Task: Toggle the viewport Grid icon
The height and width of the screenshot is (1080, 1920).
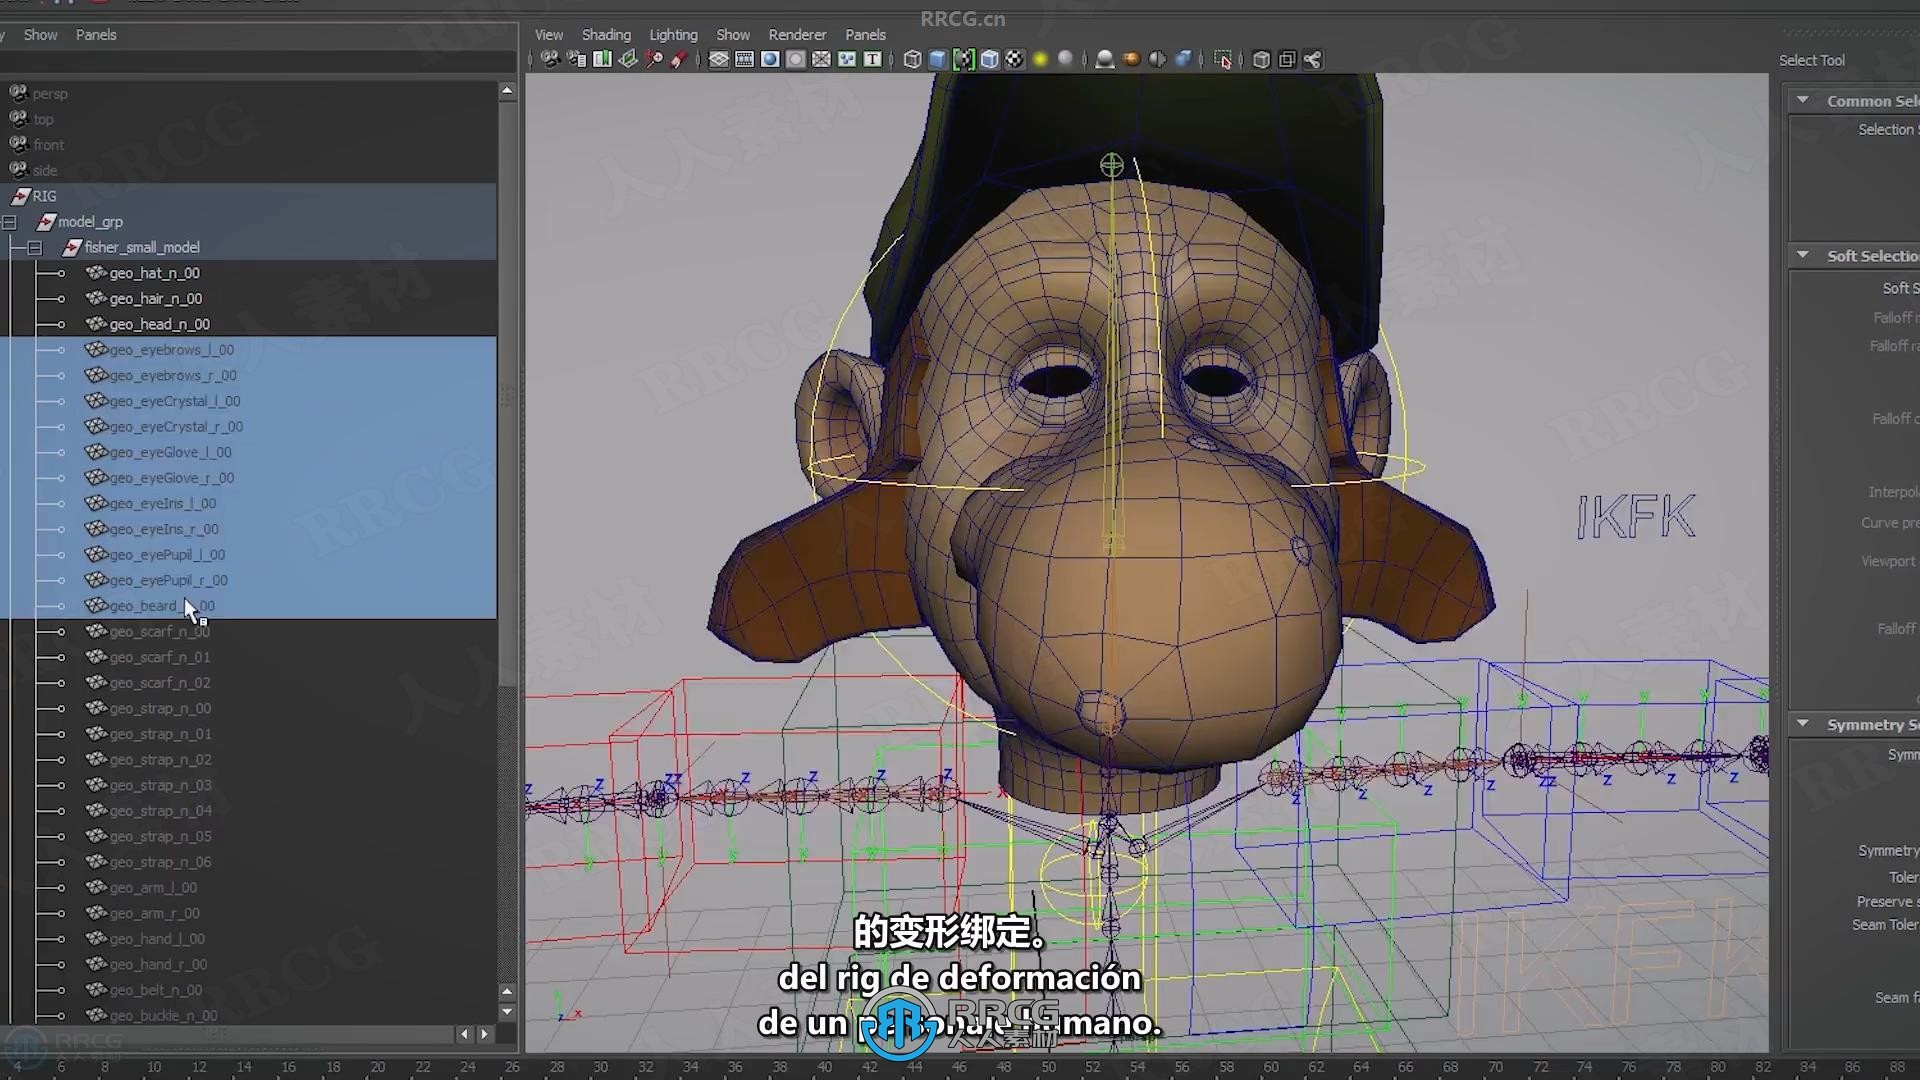Action: click(718, 60)
